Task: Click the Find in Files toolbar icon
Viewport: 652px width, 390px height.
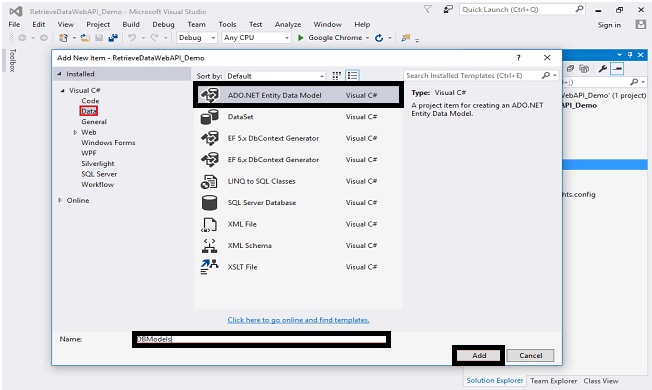Action: click(405, 38)
